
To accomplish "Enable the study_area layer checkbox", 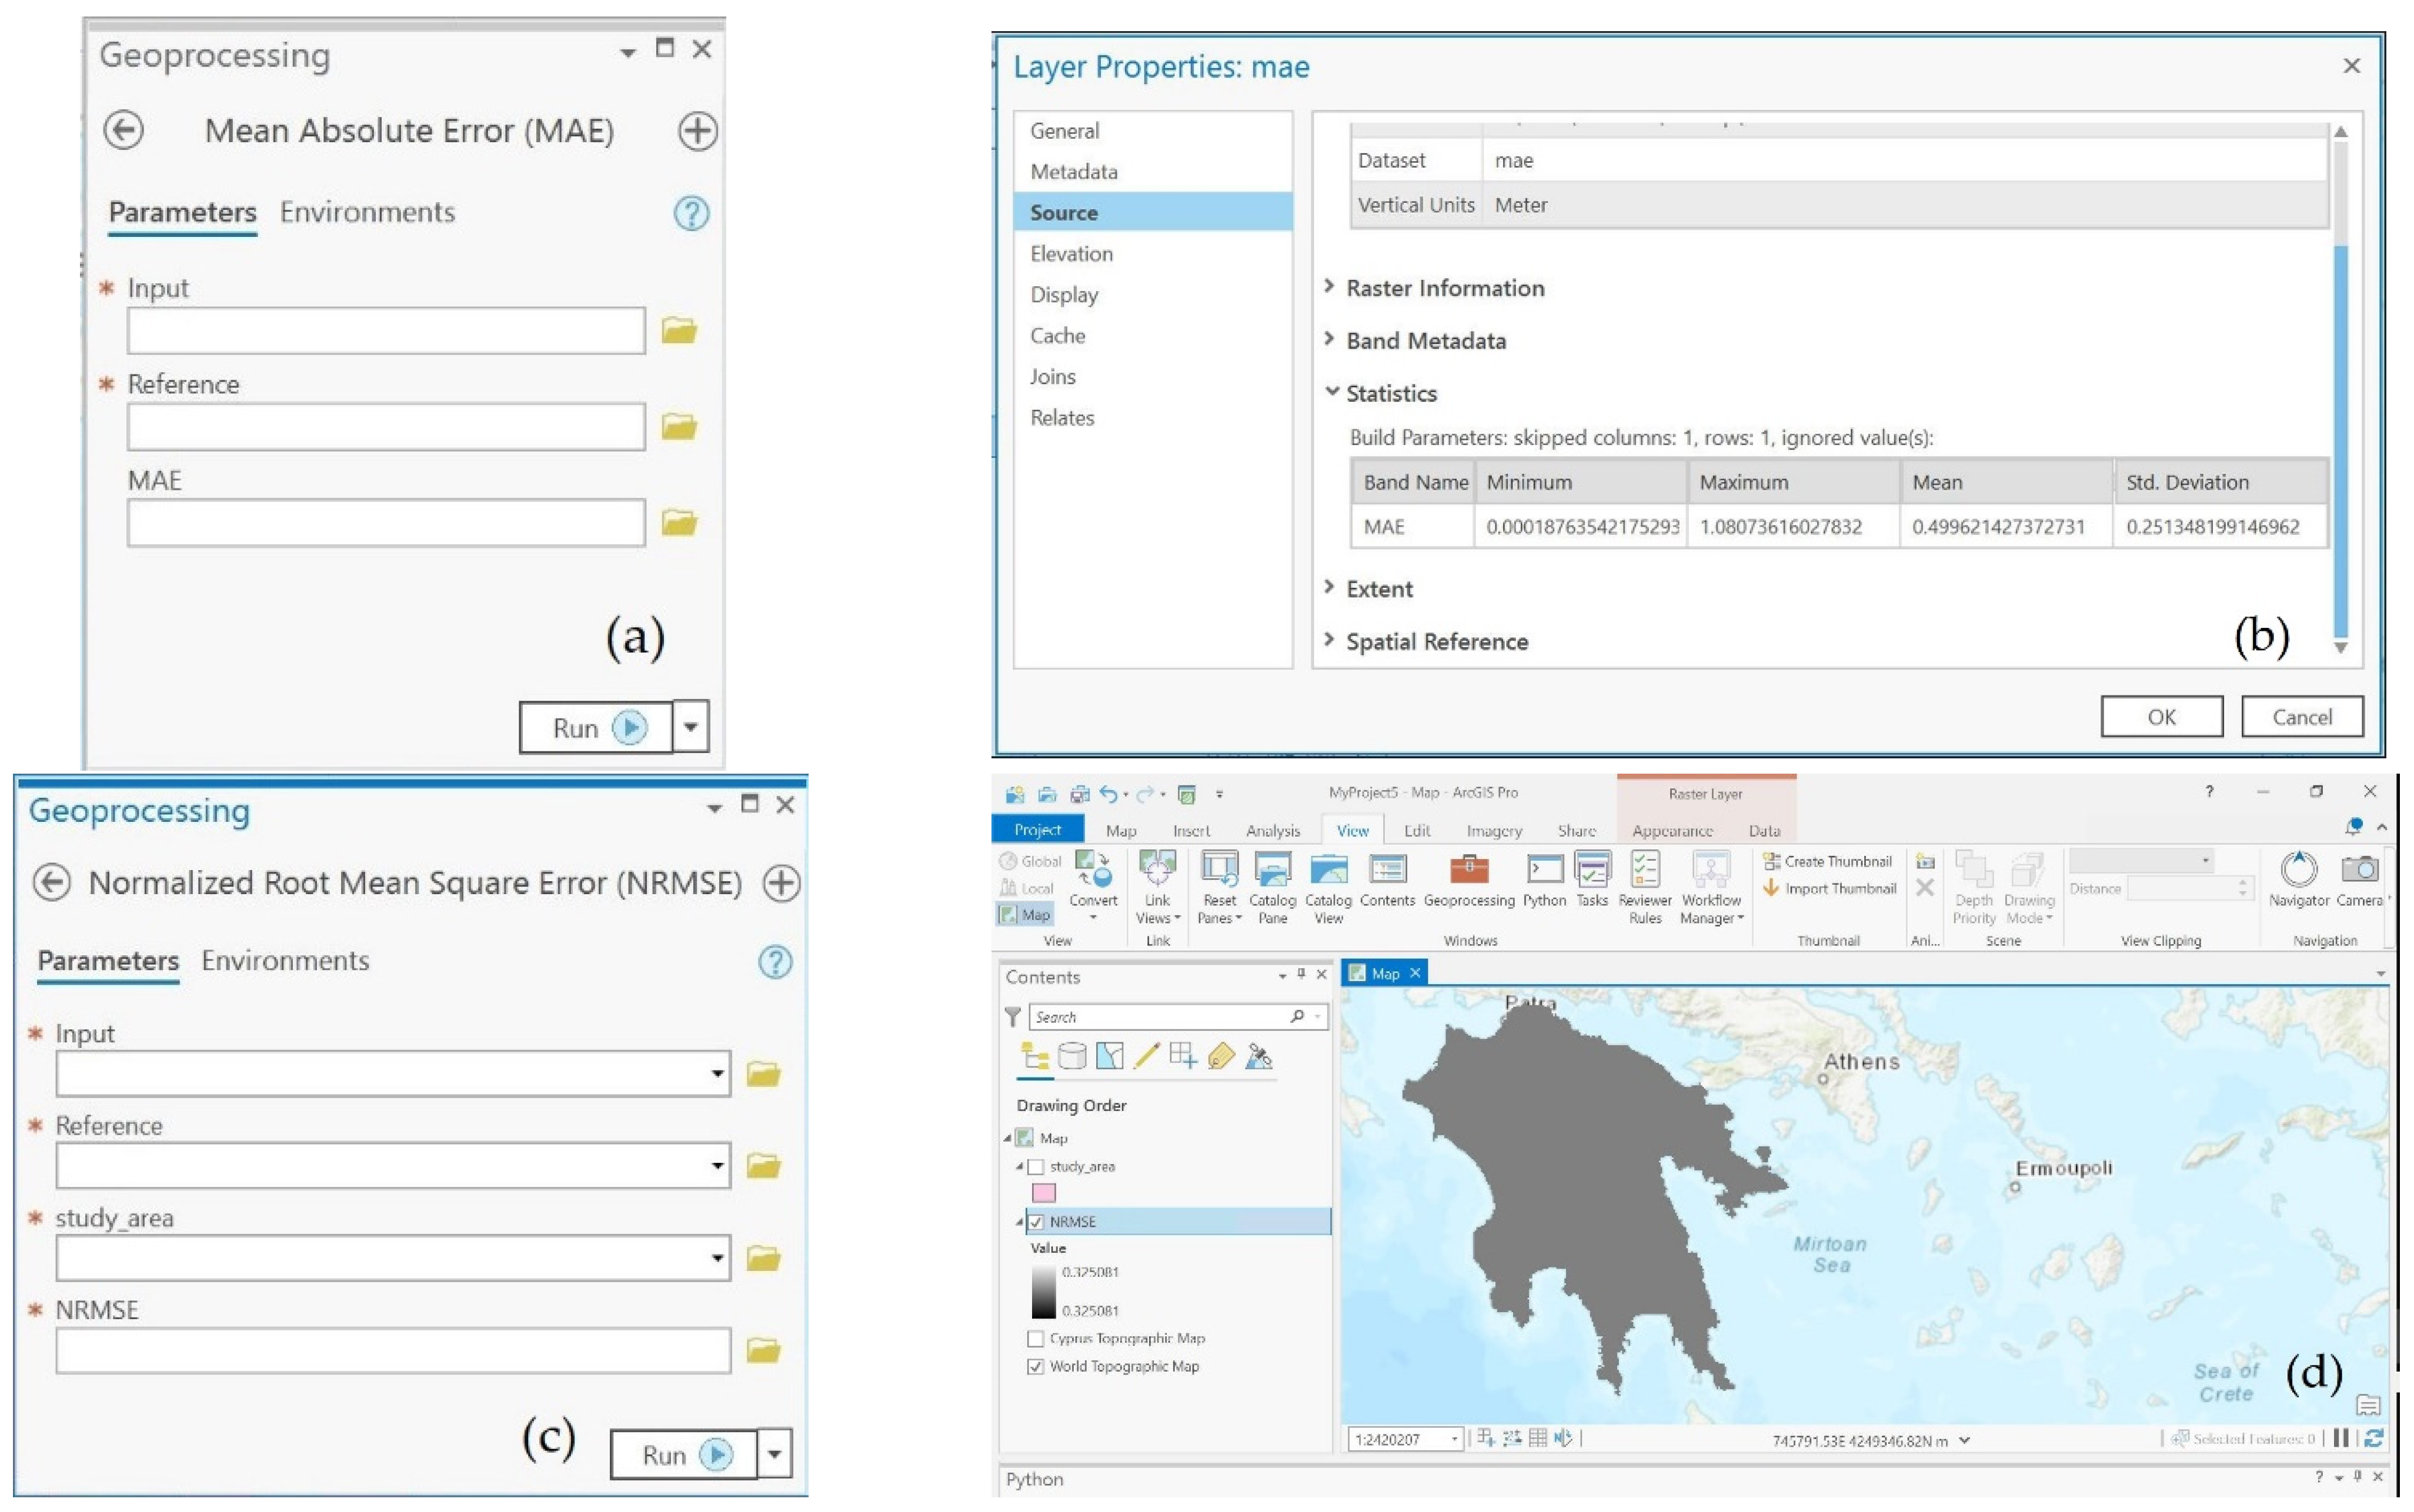I will pyautogui.click(x=1036, y=1166).
